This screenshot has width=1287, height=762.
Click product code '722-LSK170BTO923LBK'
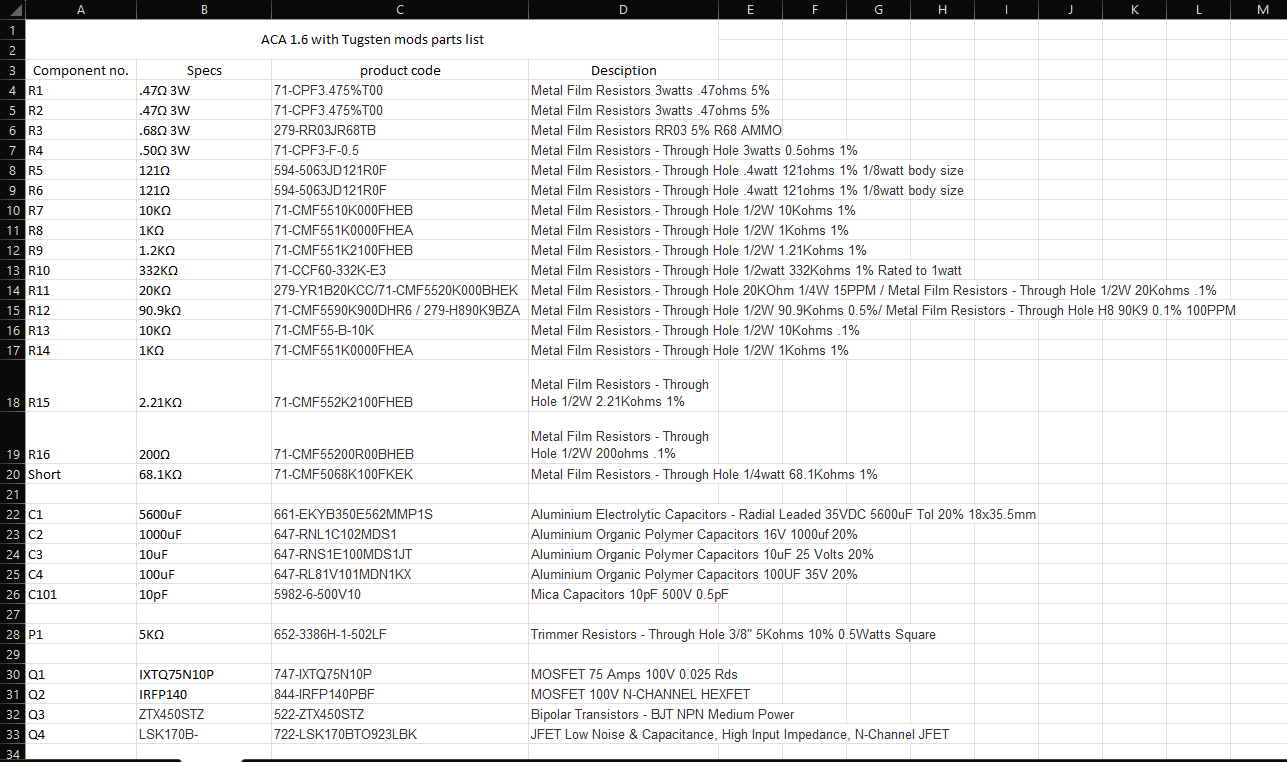[400, 734]
